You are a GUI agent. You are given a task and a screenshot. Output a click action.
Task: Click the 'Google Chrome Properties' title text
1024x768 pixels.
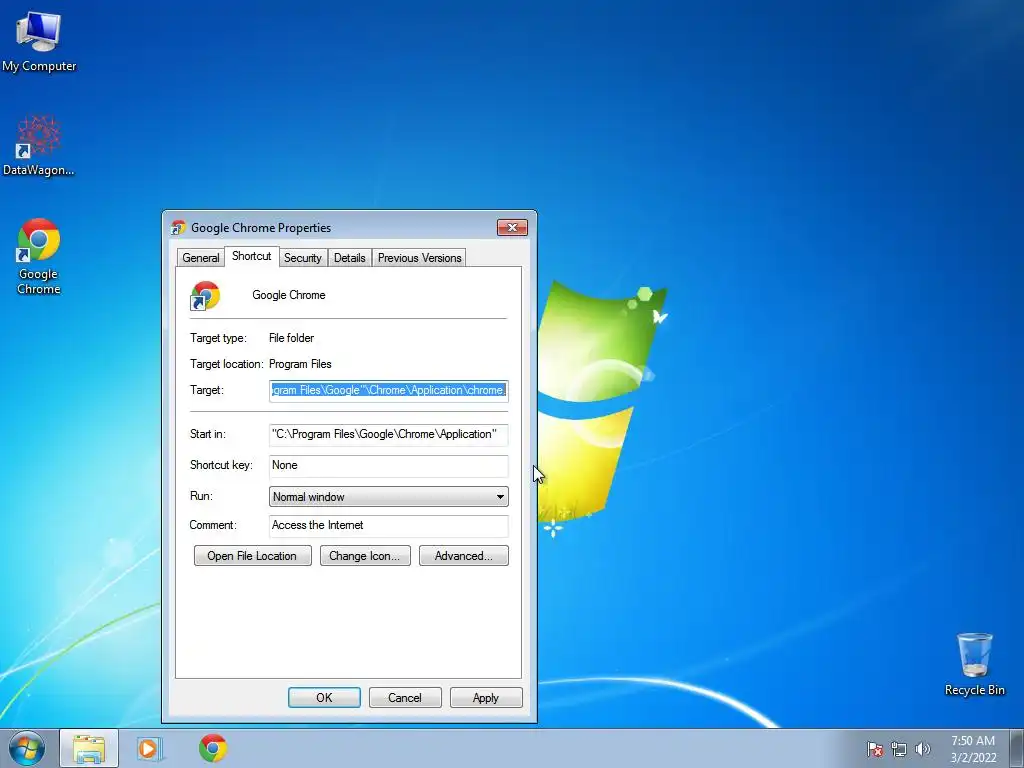coord(261,228)
